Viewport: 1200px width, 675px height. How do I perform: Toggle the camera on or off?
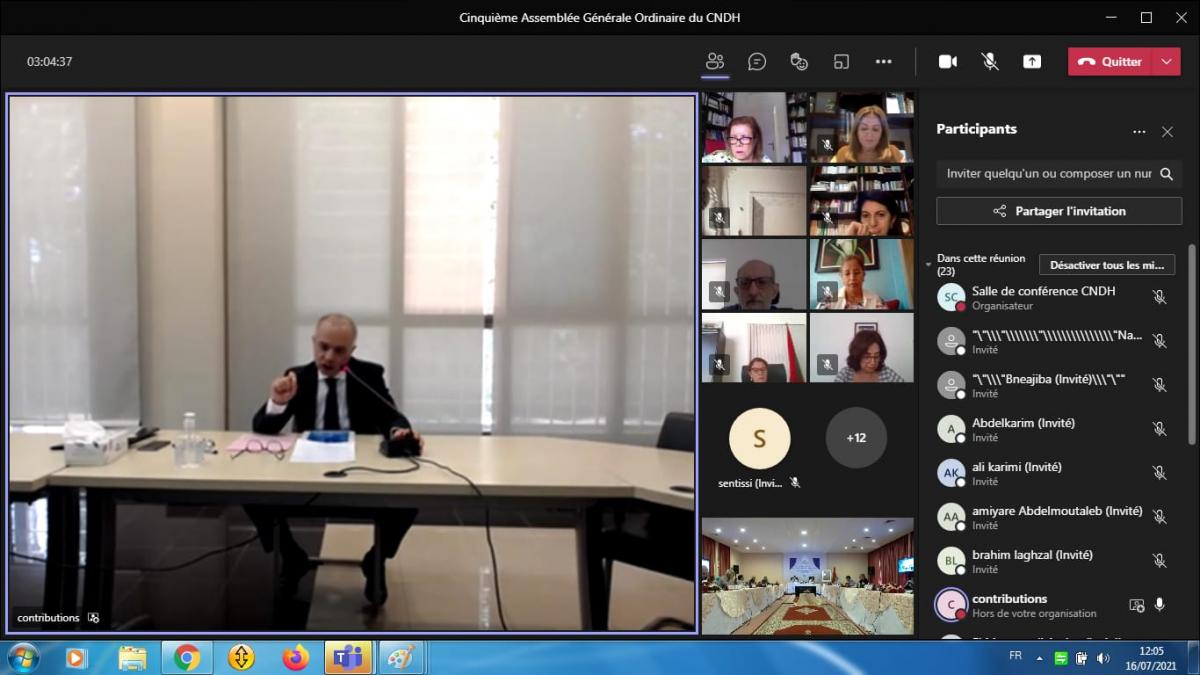[x=947, y=61]
